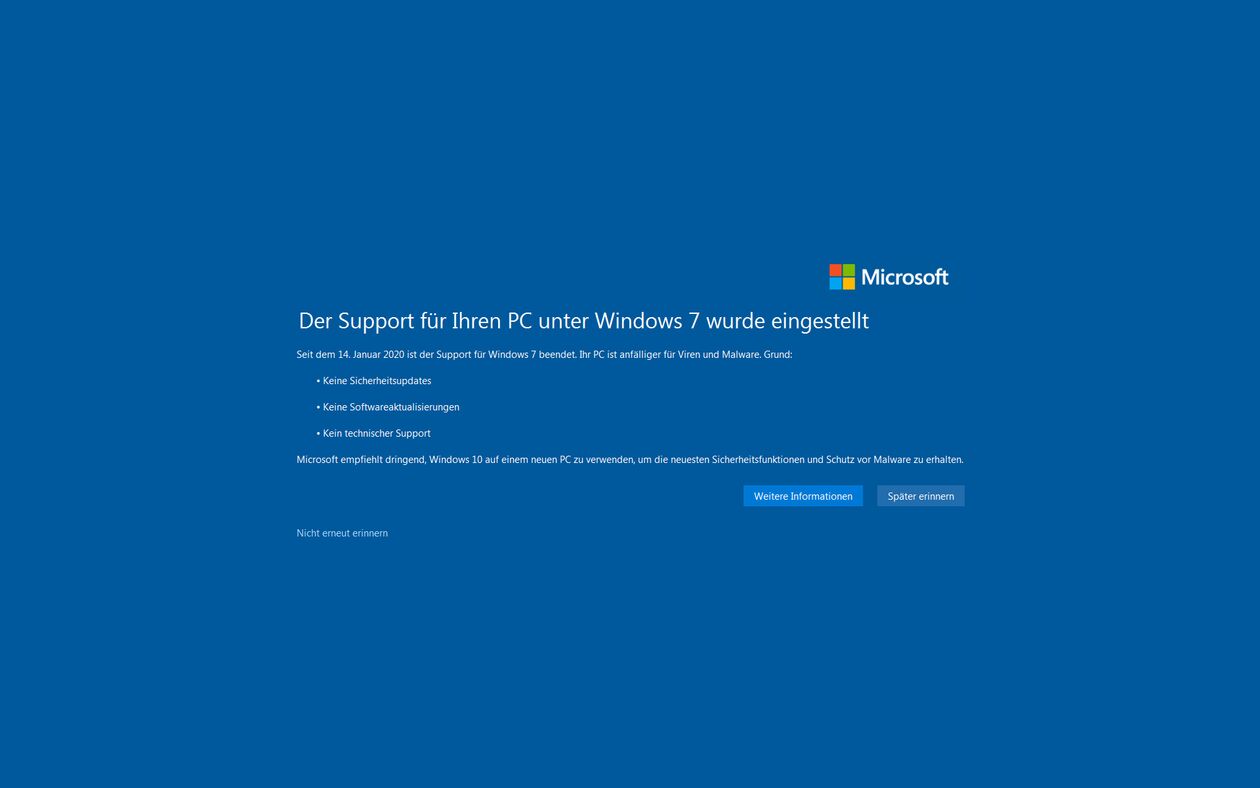The height and width of the screenshot is (788, 1260).
Task: Choose Später erinnern to postpone reminder
Action: [x=920, y=496]
